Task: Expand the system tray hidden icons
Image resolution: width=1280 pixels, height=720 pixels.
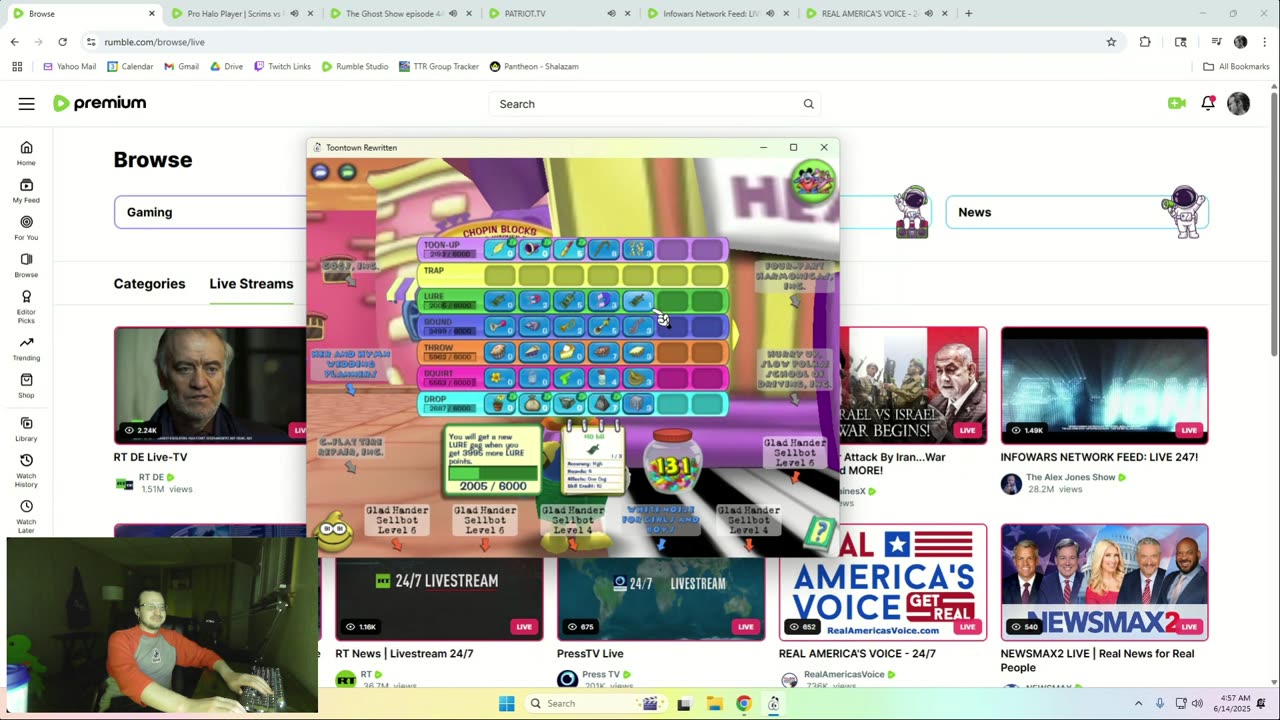Action: pos(1138,704)
